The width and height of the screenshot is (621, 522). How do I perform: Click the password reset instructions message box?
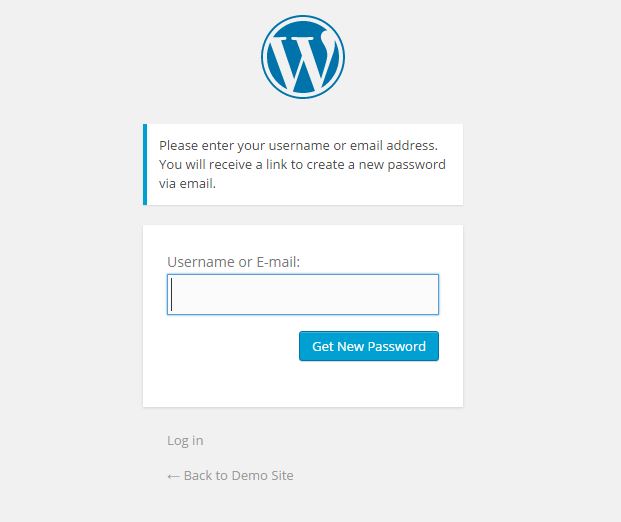coord(303,164)
